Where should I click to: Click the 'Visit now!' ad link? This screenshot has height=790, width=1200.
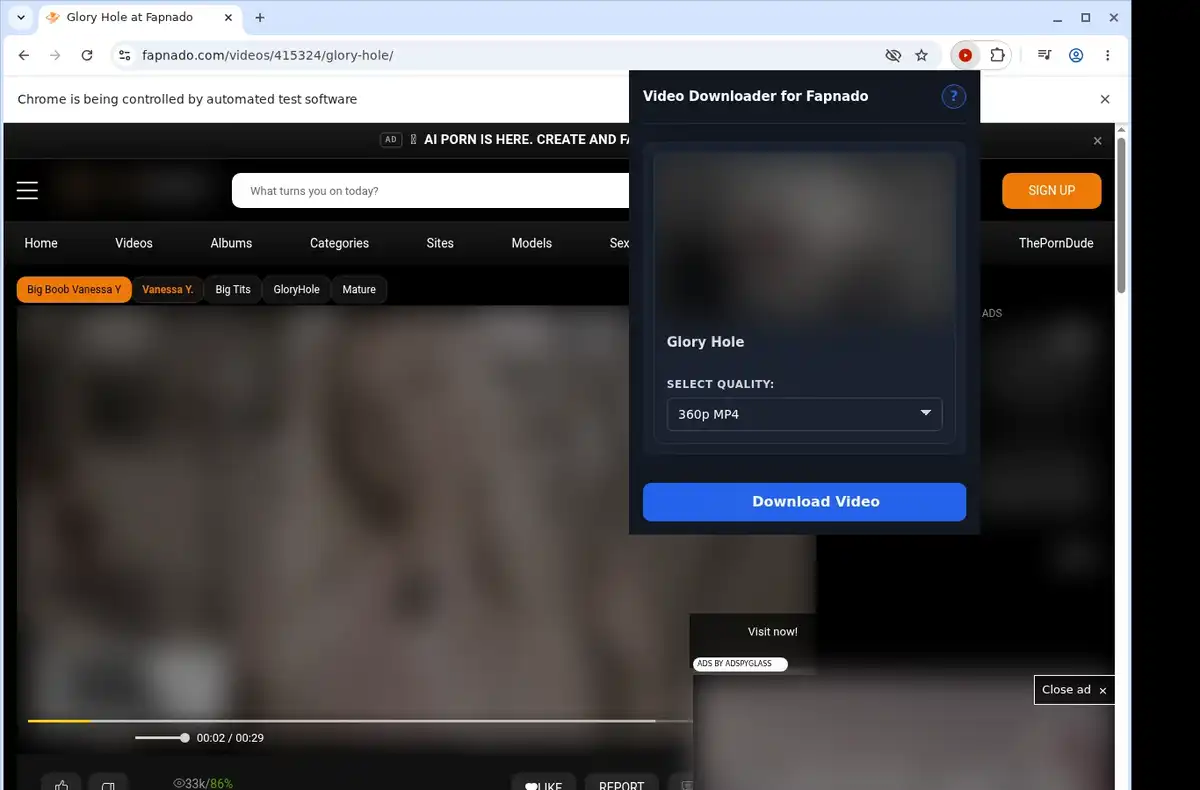(772, 632)
